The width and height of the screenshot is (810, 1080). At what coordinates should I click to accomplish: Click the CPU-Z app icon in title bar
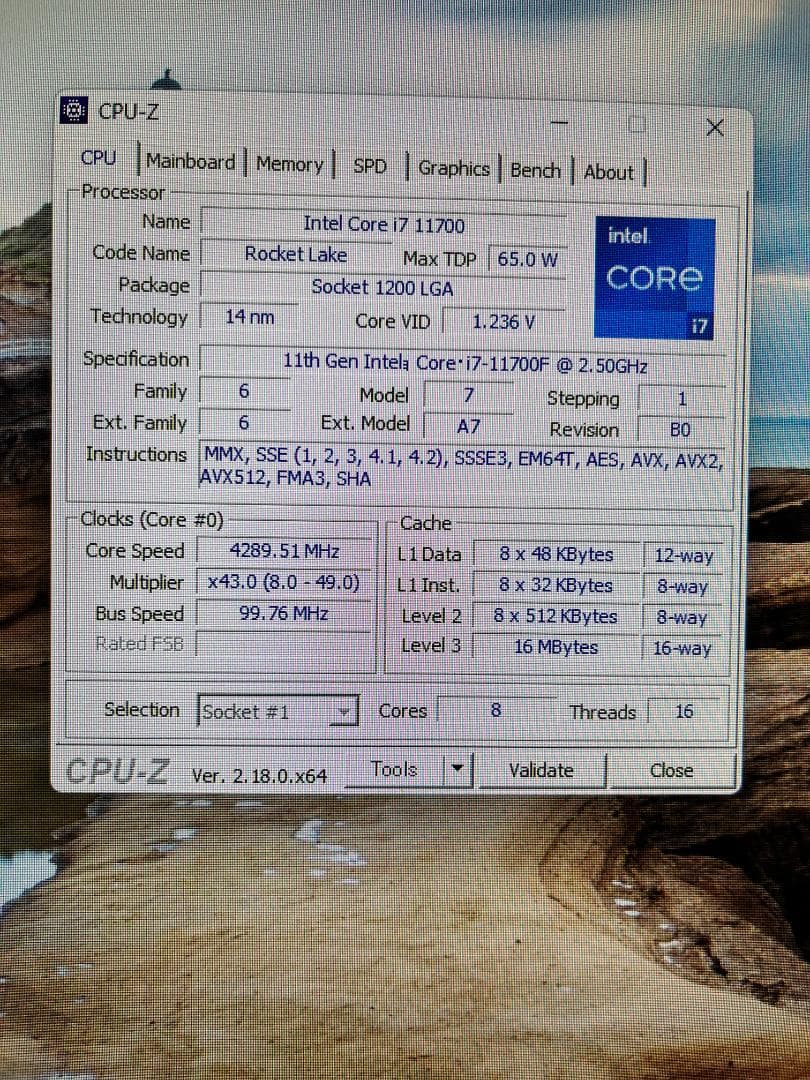tap(74, 110)
